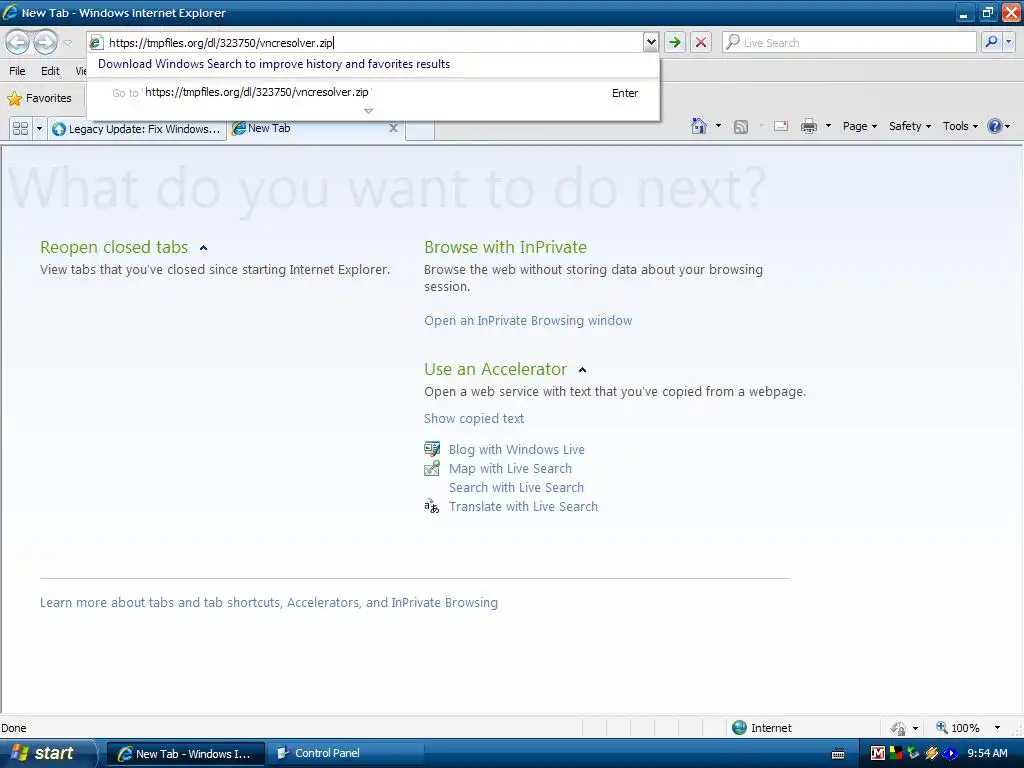
Task: Open the status bar security dropdown arrow
Action: [x=915, y=728]
